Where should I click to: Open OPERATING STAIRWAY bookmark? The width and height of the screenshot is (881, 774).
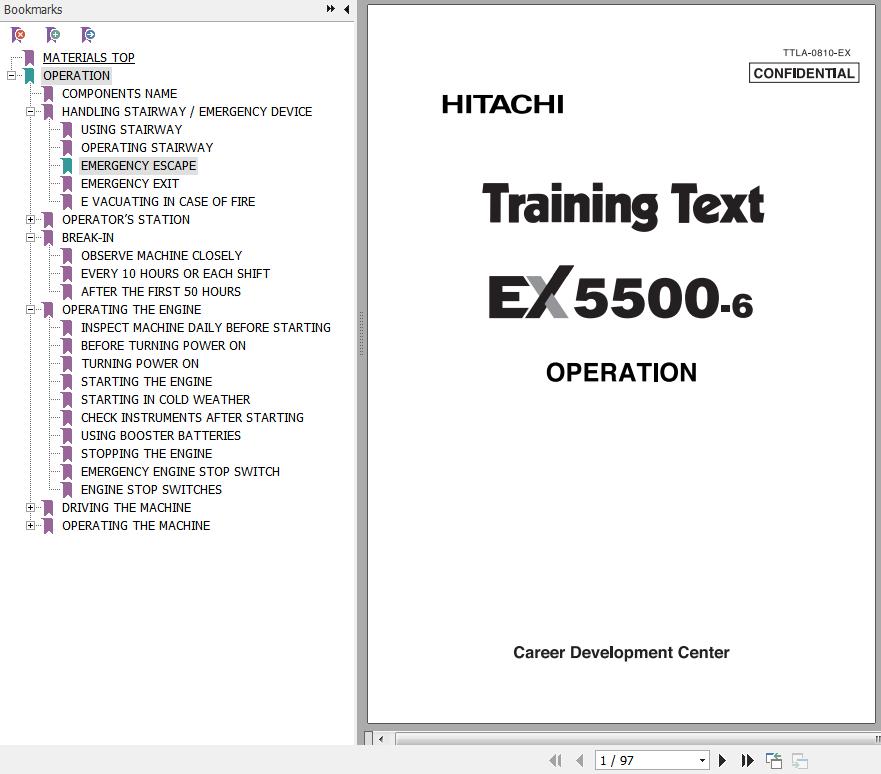tap(147, 147)
